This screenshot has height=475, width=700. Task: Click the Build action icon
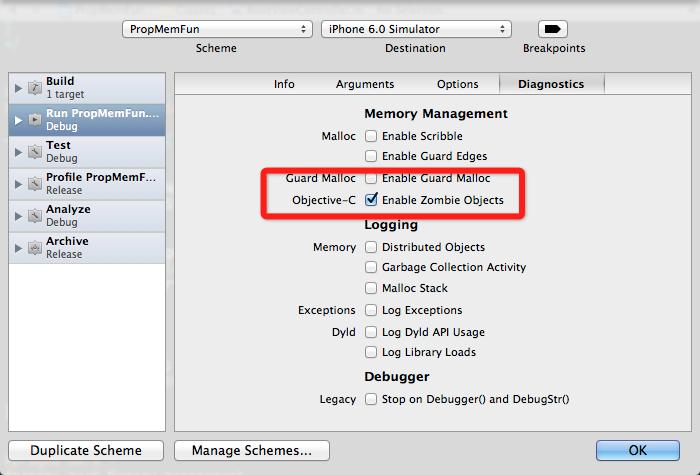point(34,88)
